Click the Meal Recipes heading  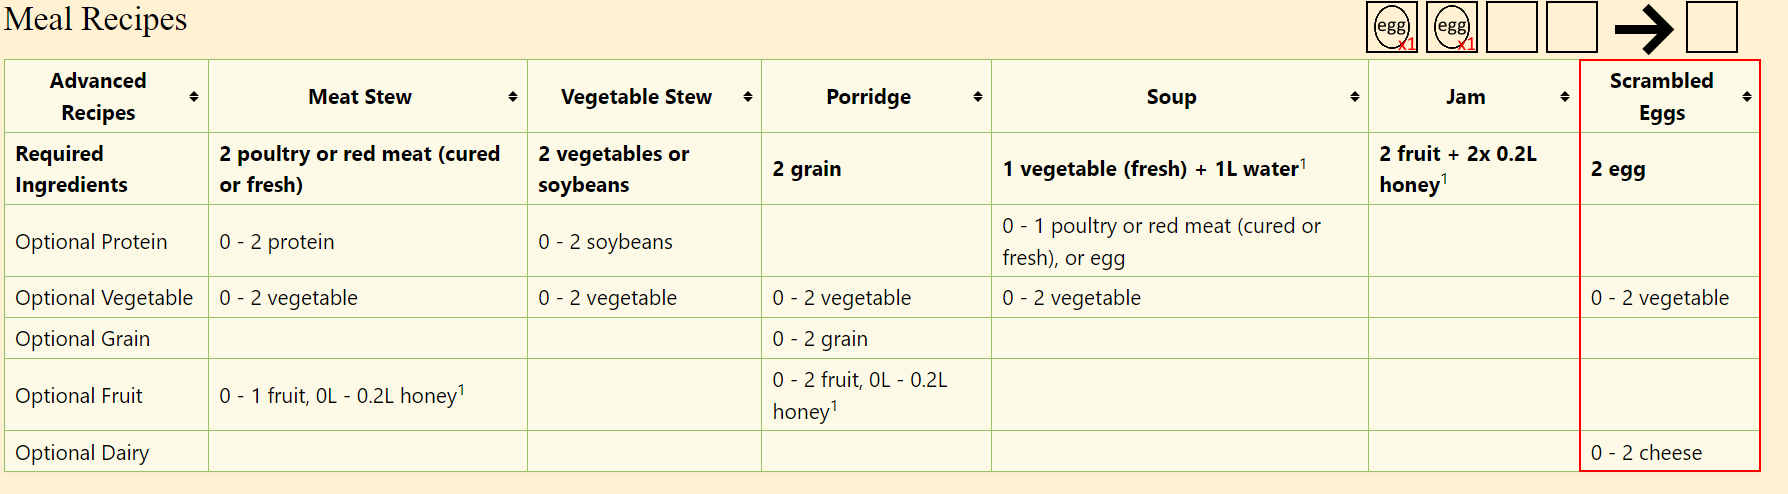[x=96, y=19]
